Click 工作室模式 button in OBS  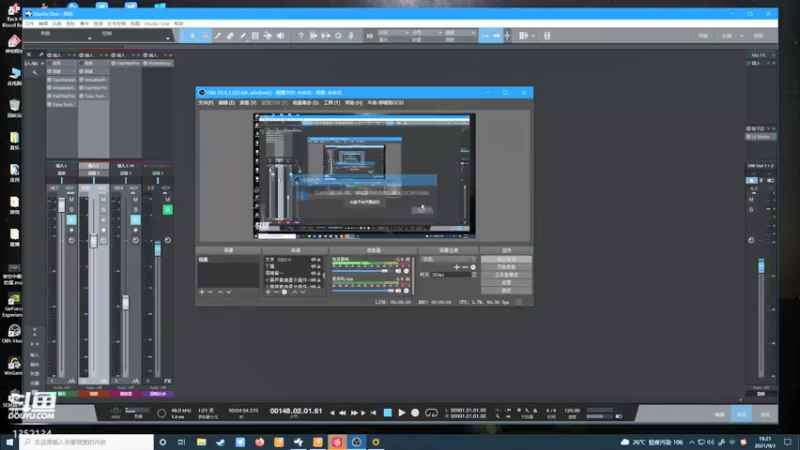506,274
